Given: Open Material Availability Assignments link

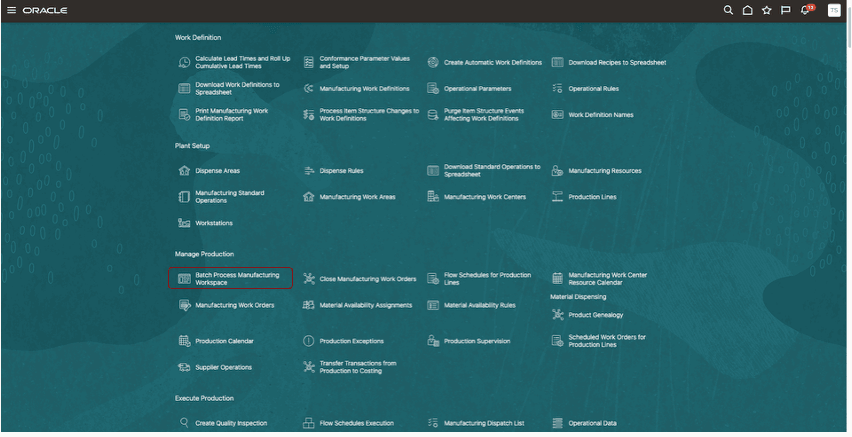Looking at the screenshot, I should [x=365, y=305].
